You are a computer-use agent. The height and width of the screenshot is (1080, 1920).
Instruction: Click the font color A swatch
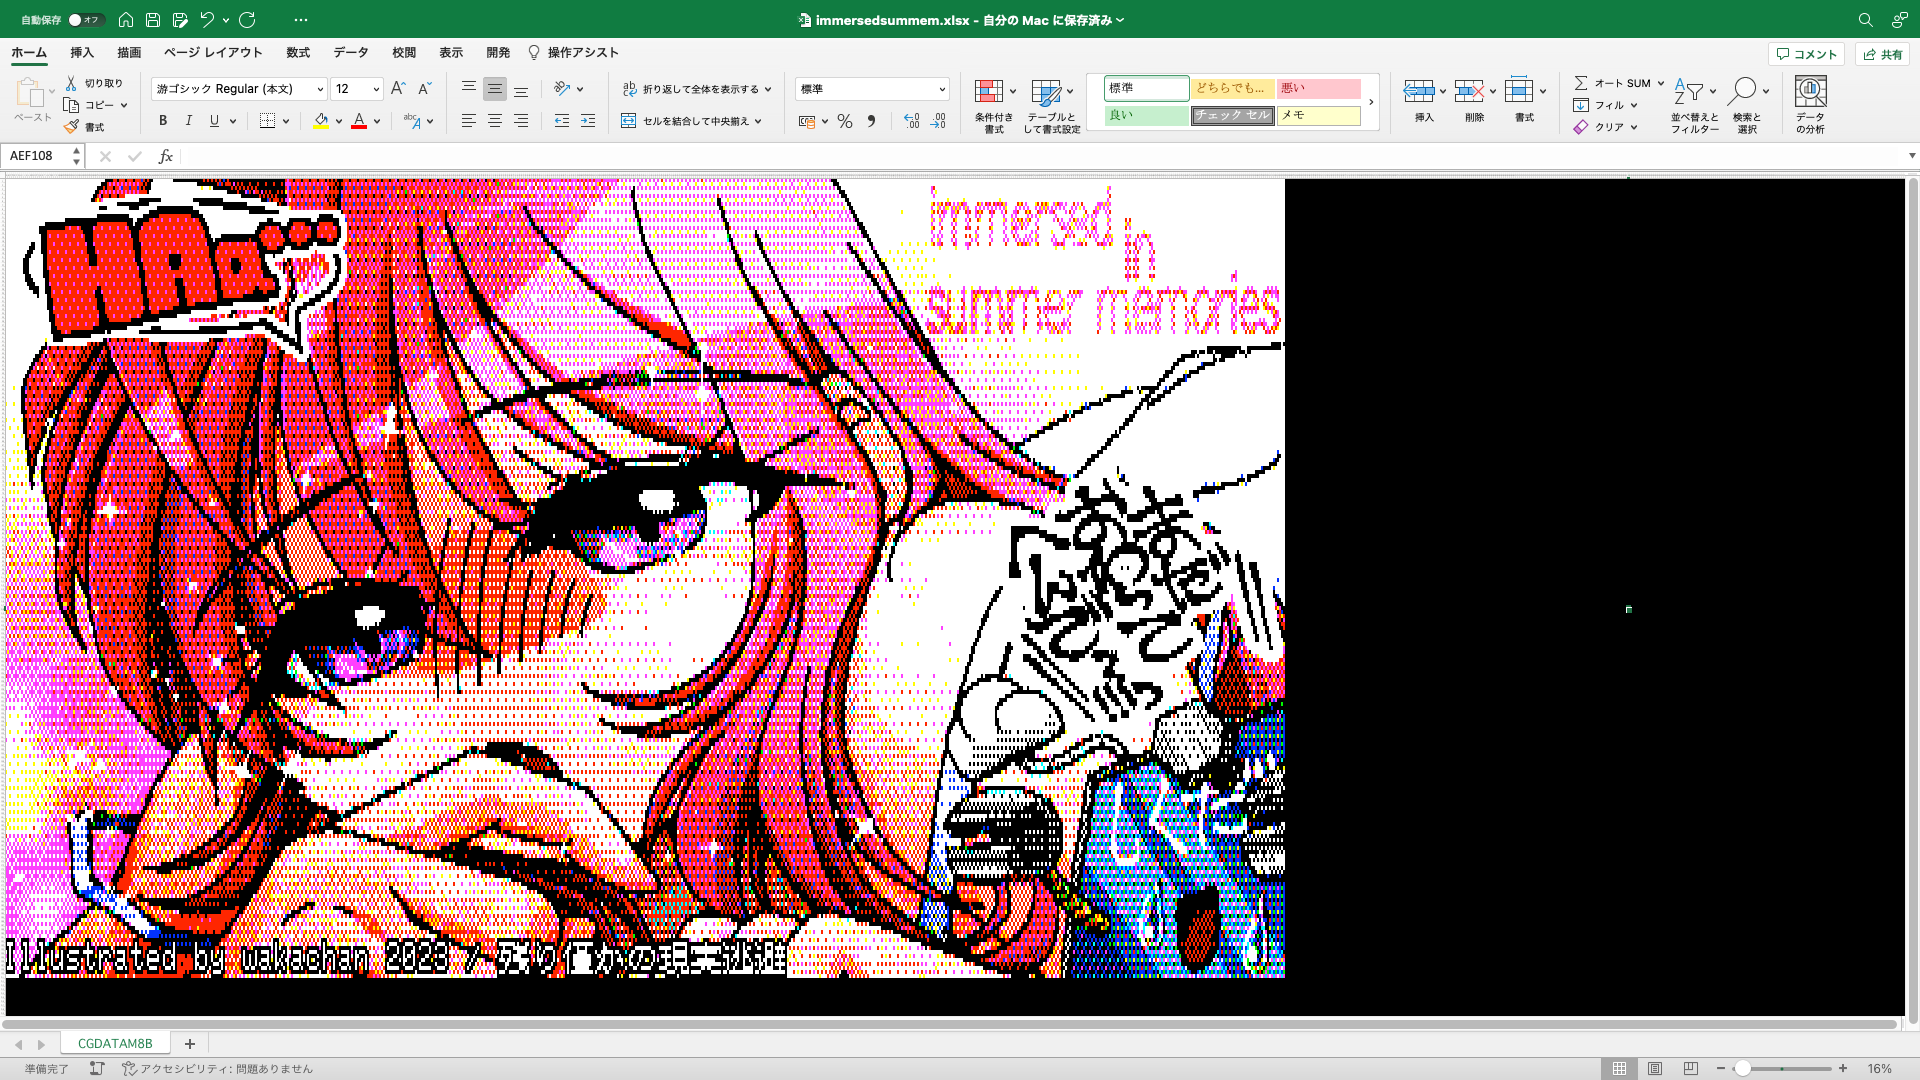pos(359,121)
